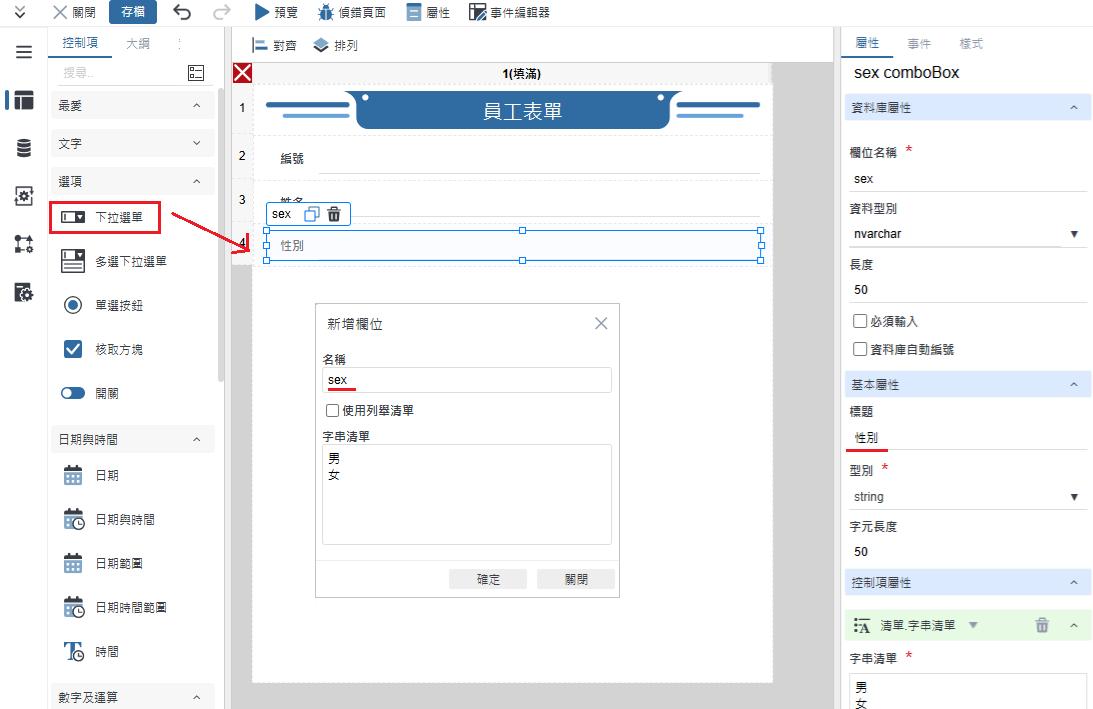Click the database icon in left sidebar
The image size is (1093, 709).
click(23, 148)
